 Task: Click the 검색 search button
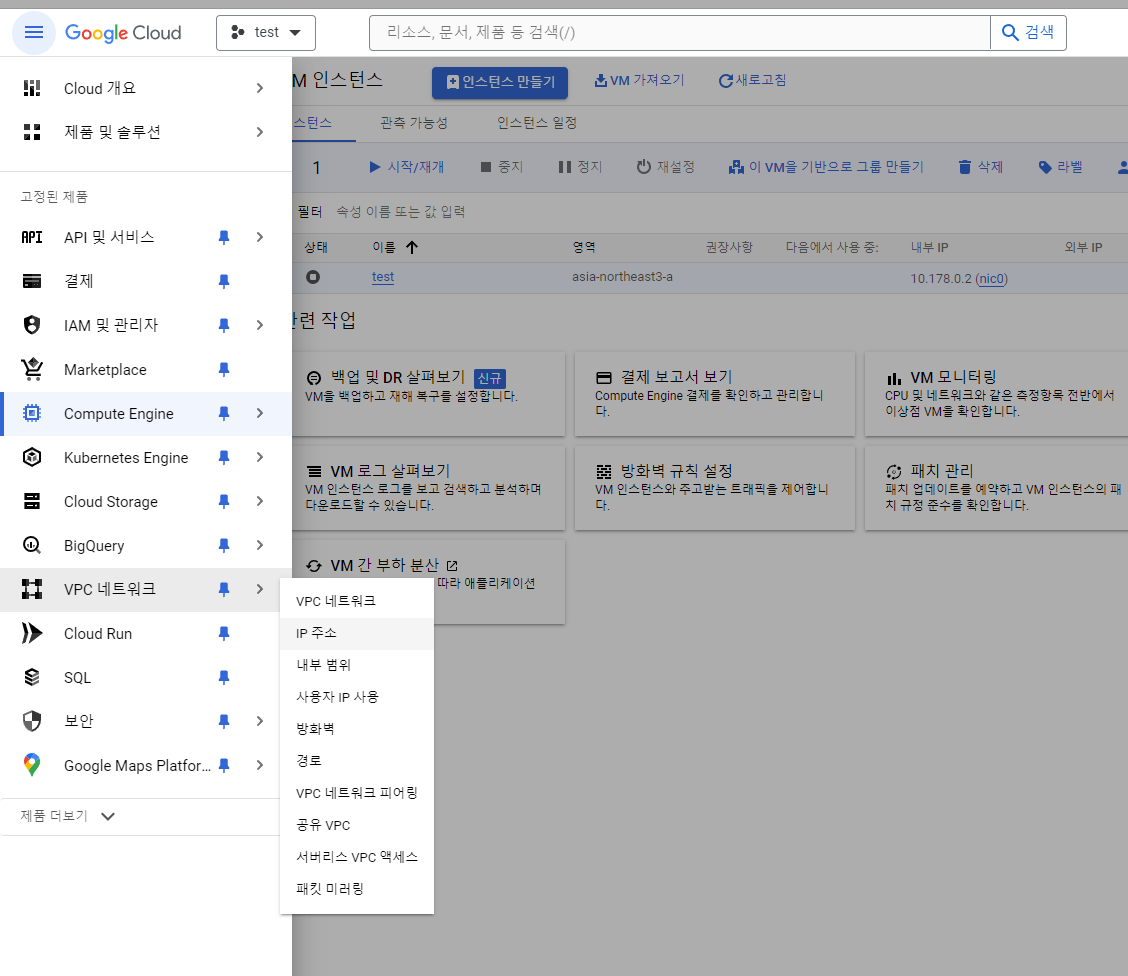pos(1028,32)
